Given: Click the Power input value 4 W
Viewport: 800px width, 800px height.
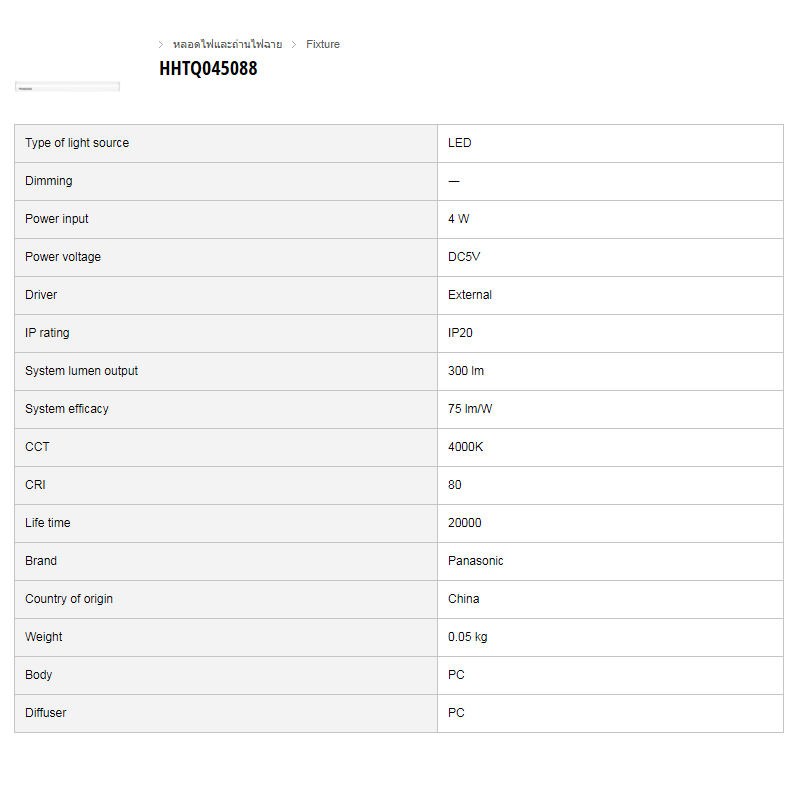Looking at the screenshot, I should pos(459,219).
